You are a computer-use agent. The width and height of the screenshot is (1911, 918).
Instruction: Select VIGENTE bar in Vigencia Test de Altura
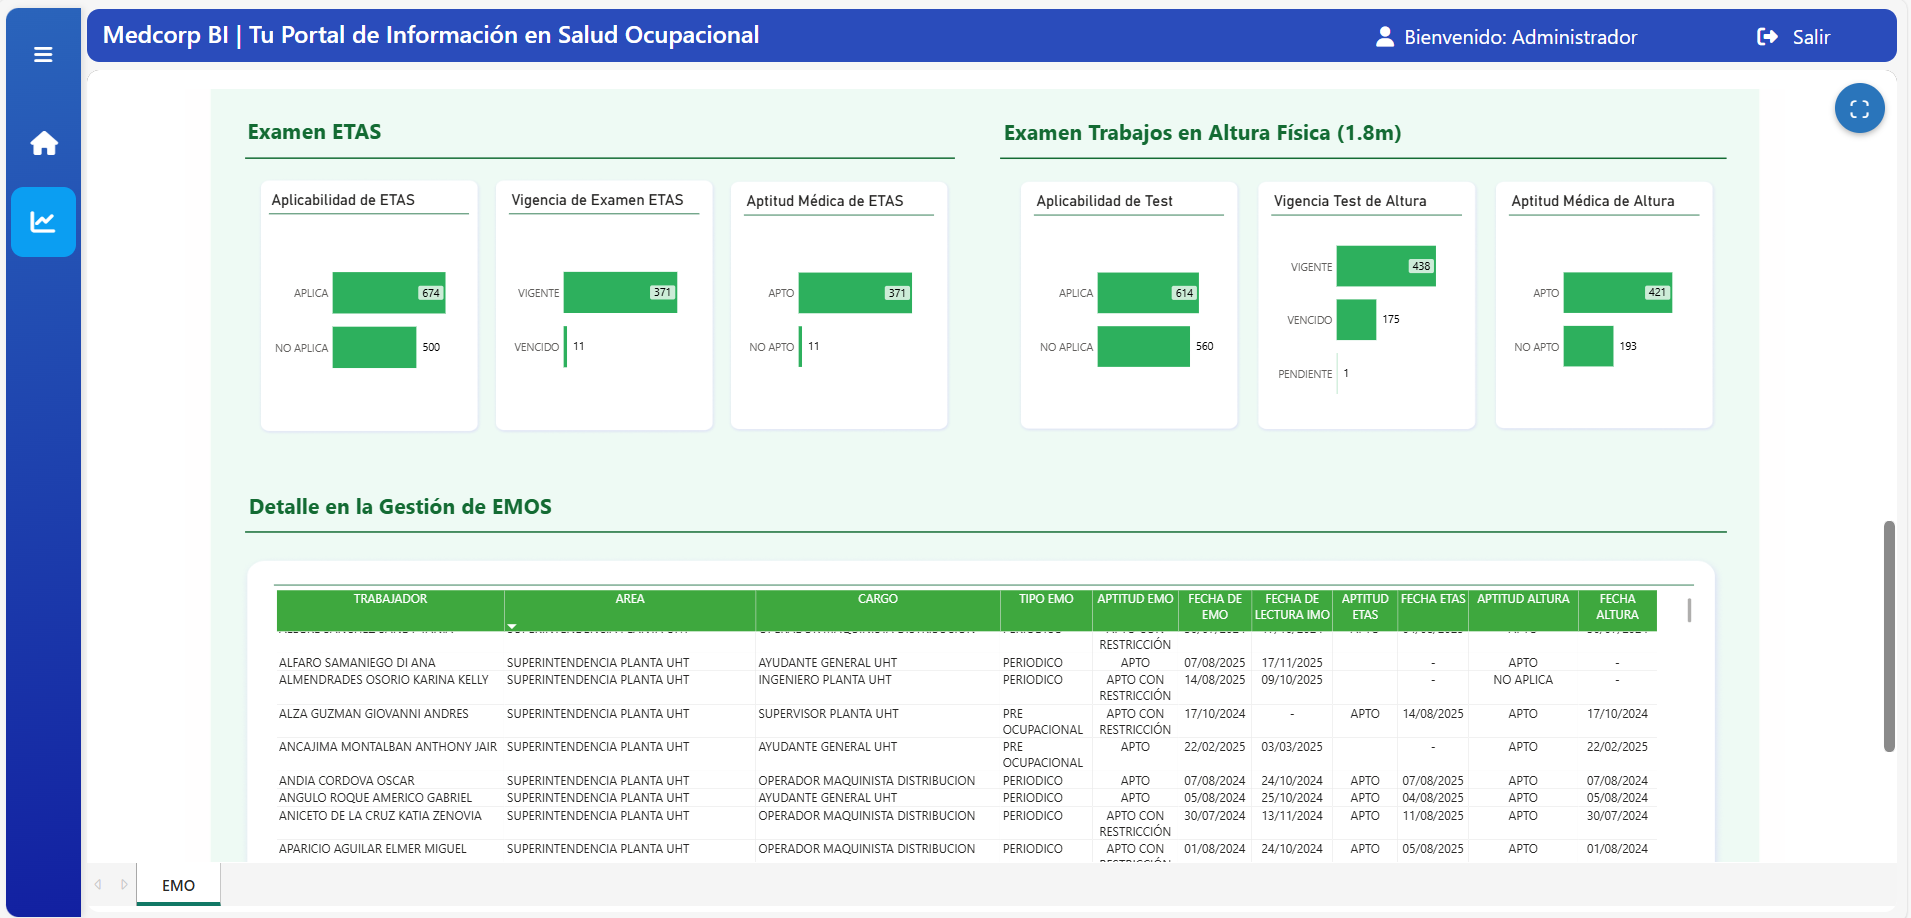(x=1385, y=266)
